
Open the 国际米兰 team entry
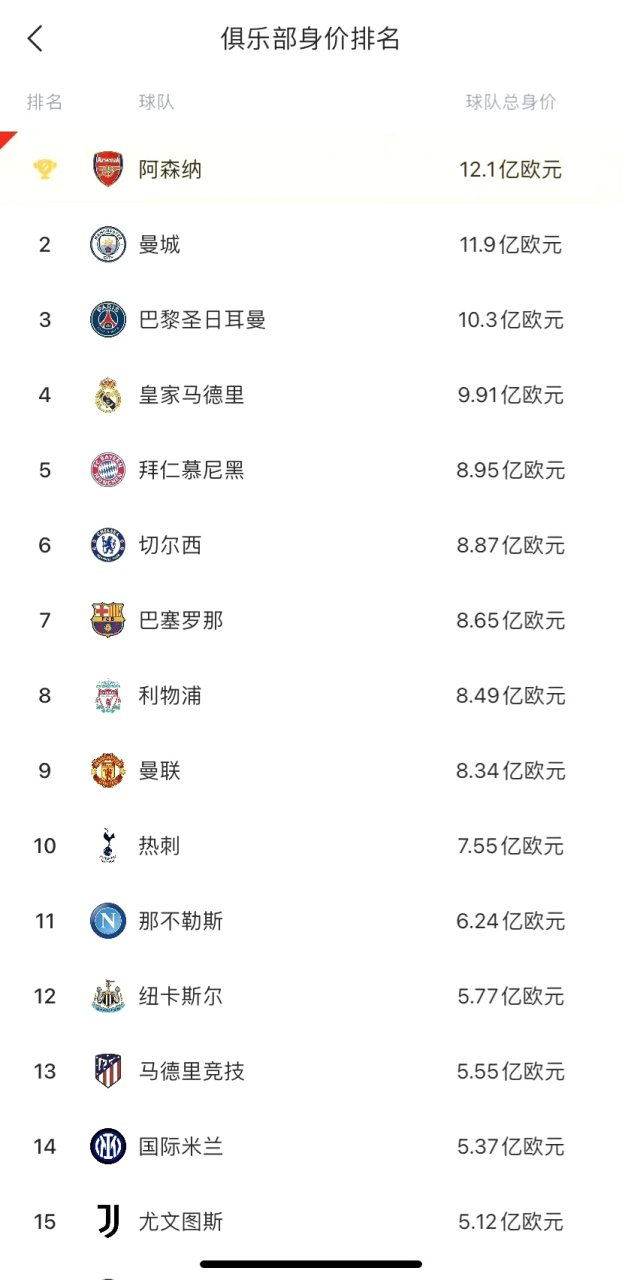coord(311,1146)
